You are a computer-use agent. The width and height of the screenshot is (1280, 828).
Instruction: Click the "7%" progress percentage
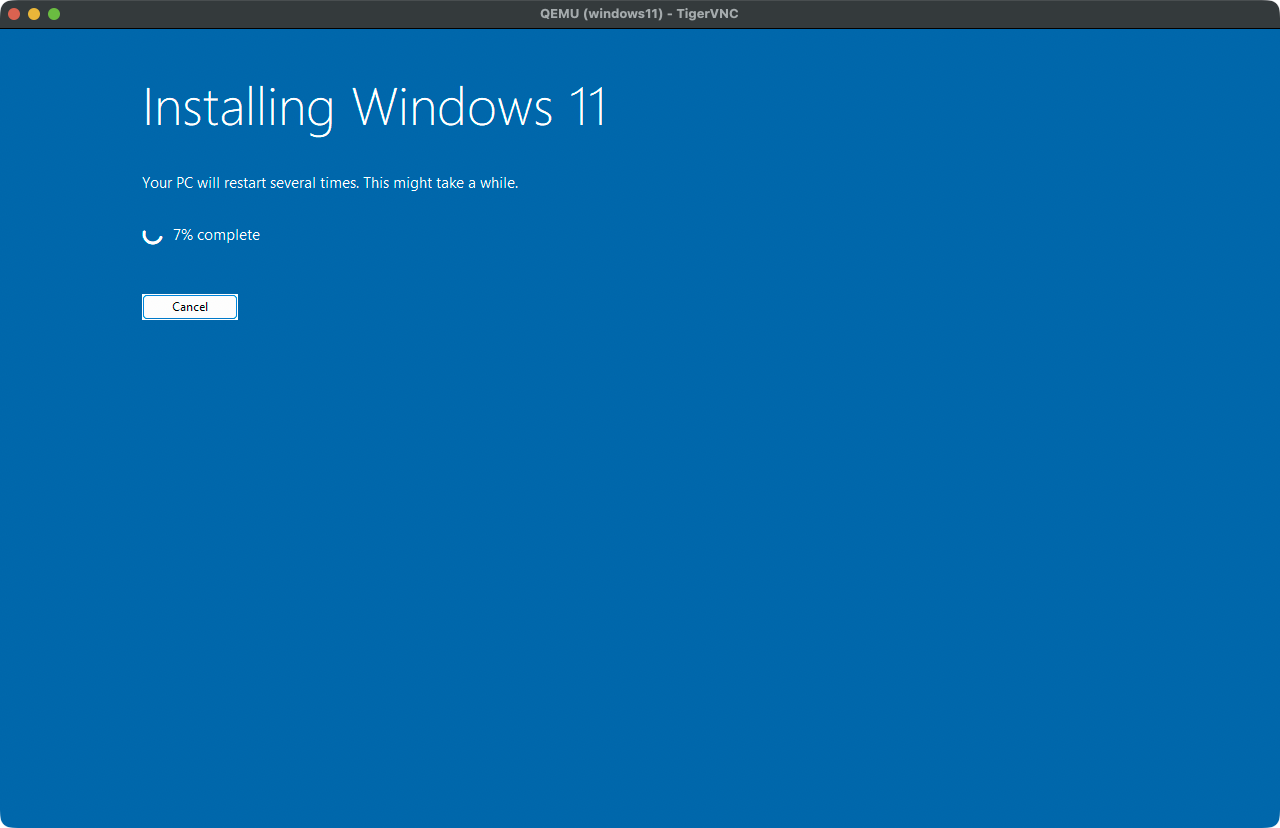(x=183, y=235)
